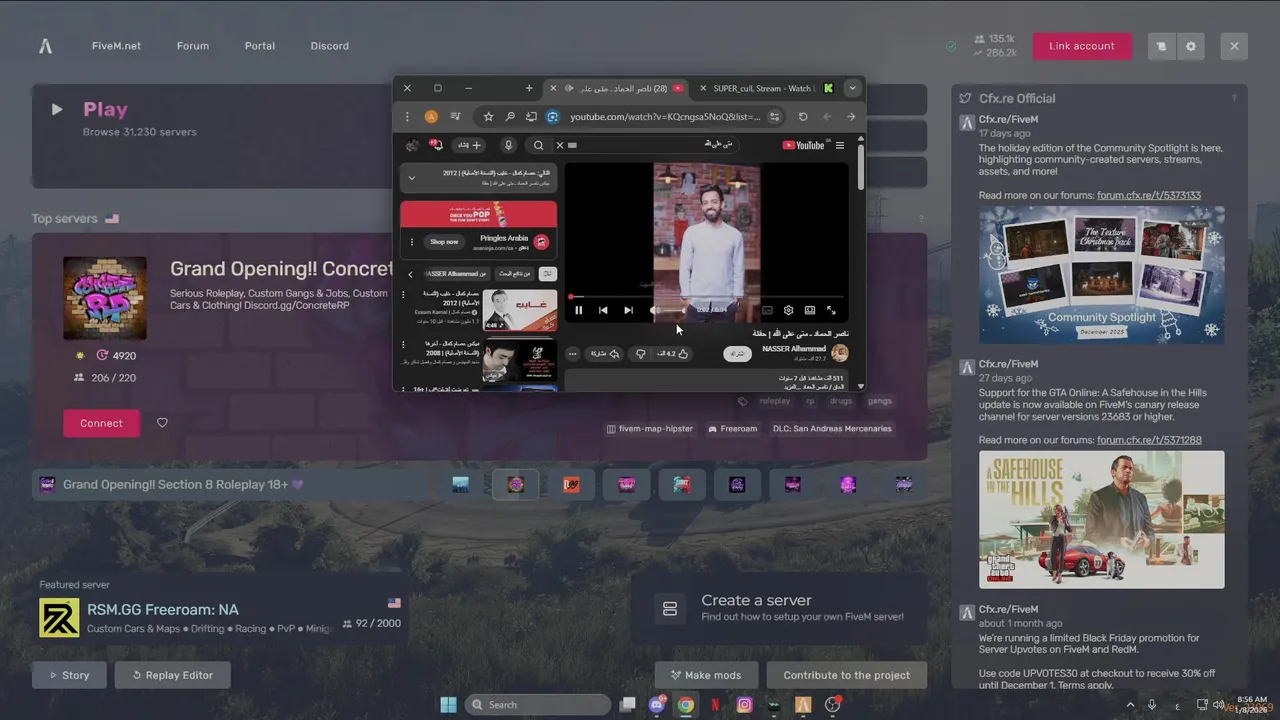Favorite the Concrete RP server with heart
The image size is (1280, 720).
pos(162,423)
